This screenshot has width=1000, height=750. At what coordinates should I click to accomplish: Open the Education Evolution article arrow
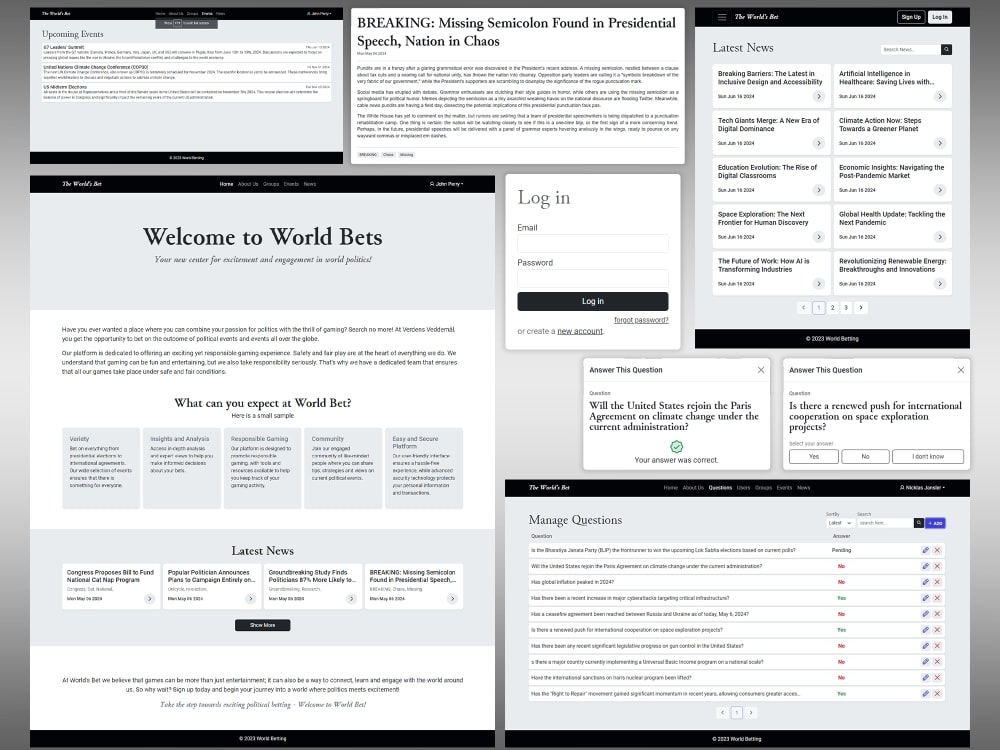(819, 190)
